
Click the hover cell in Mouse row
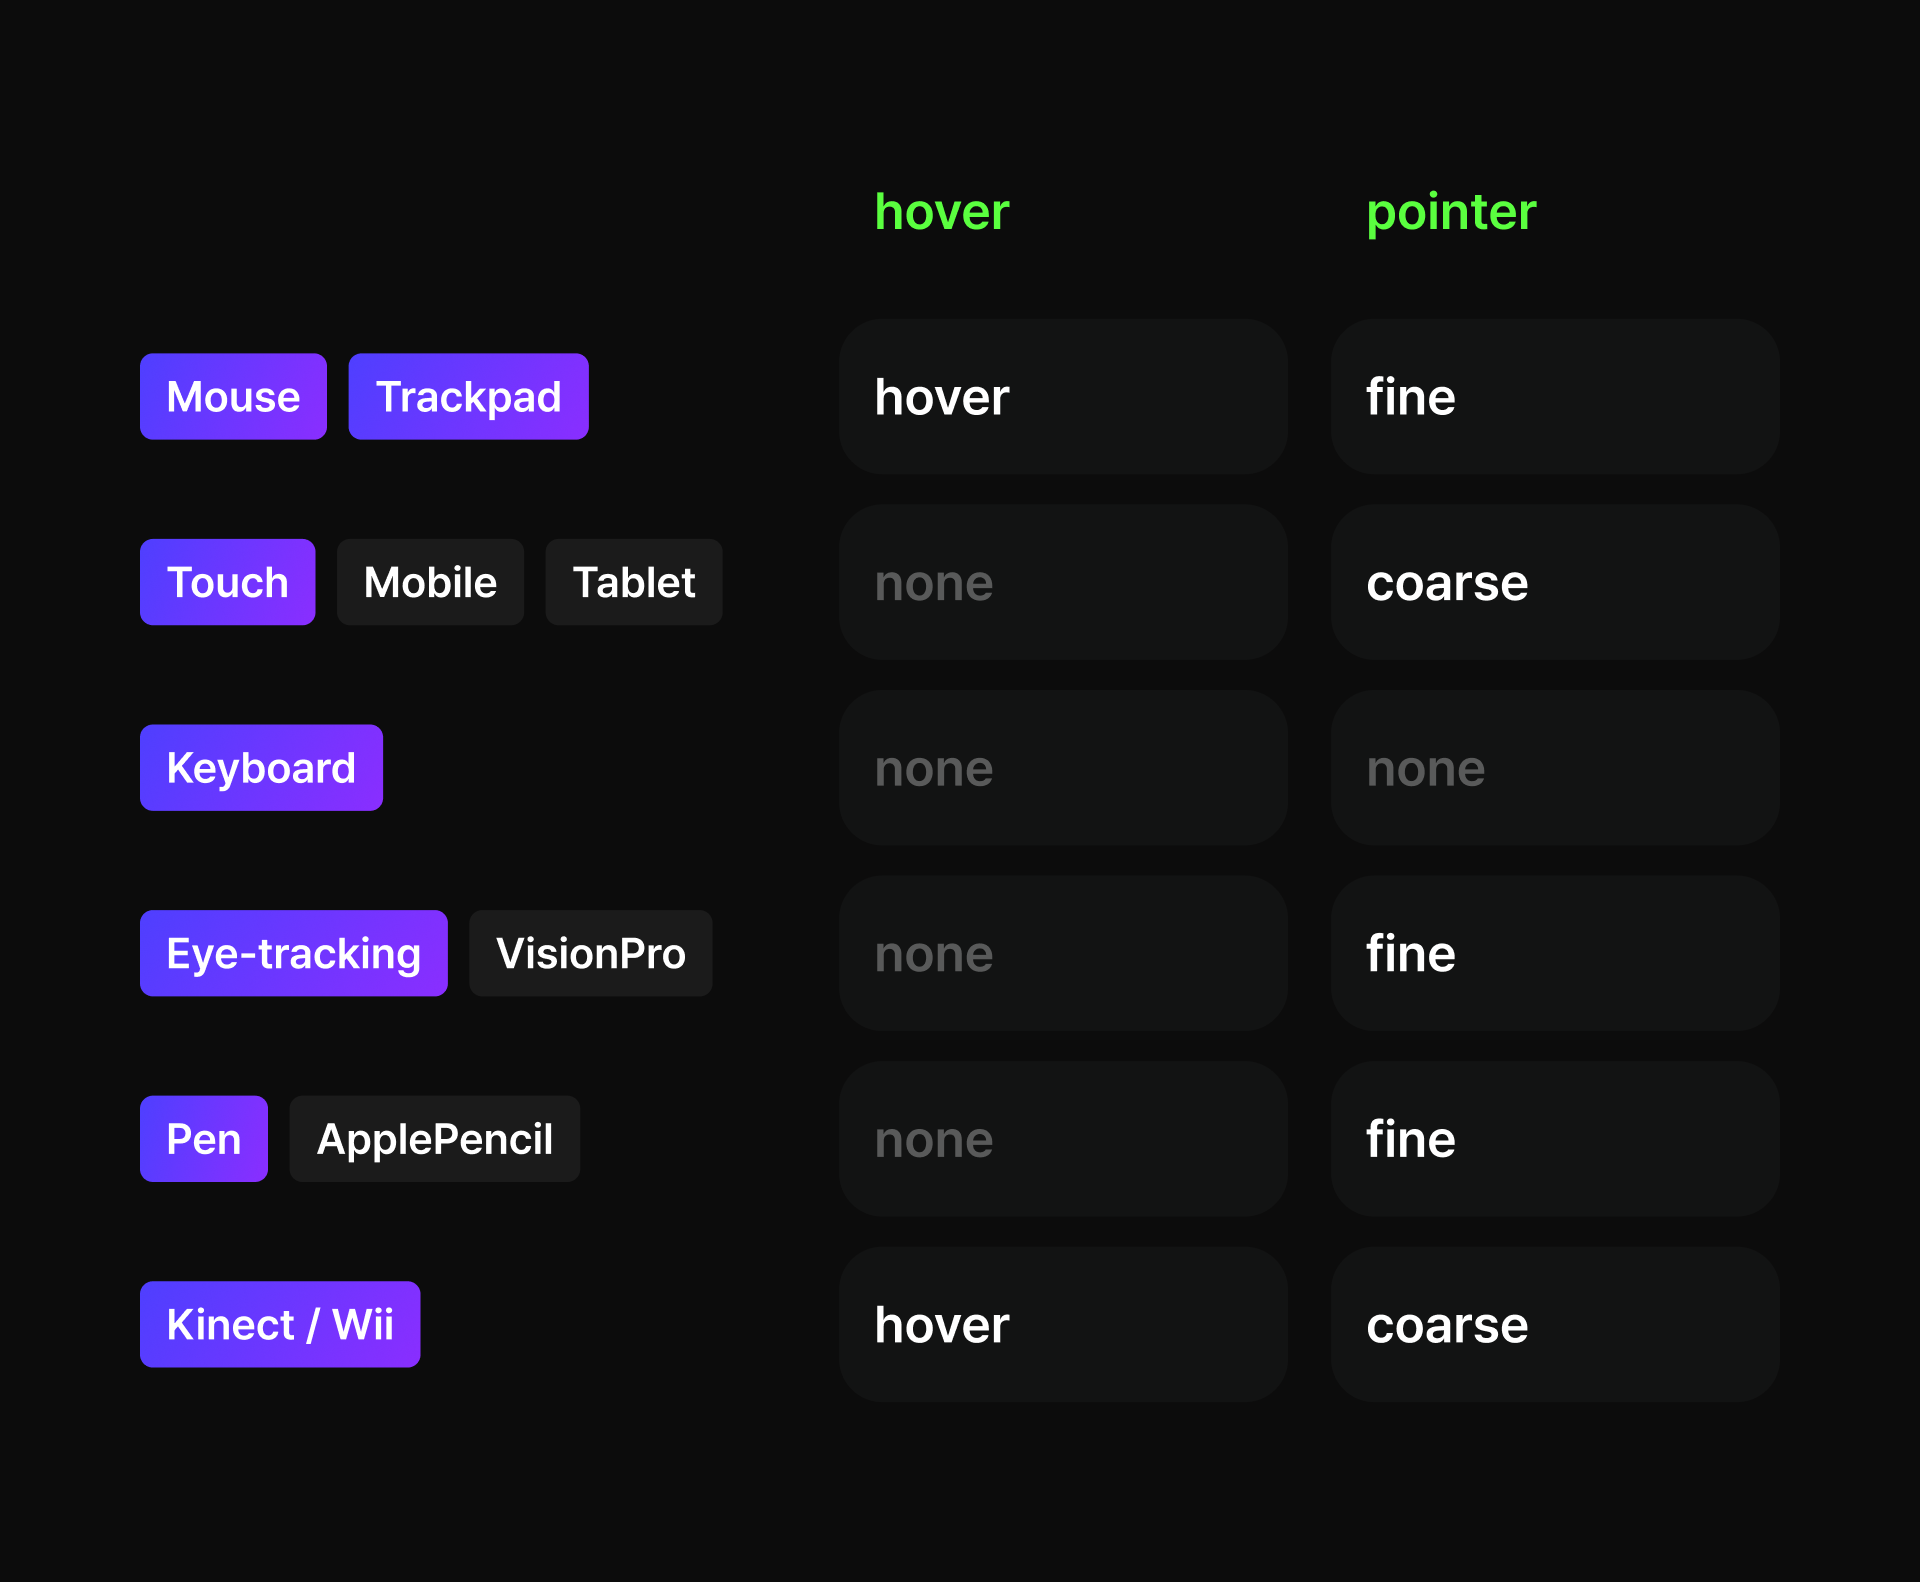[x=1062, y=397]
